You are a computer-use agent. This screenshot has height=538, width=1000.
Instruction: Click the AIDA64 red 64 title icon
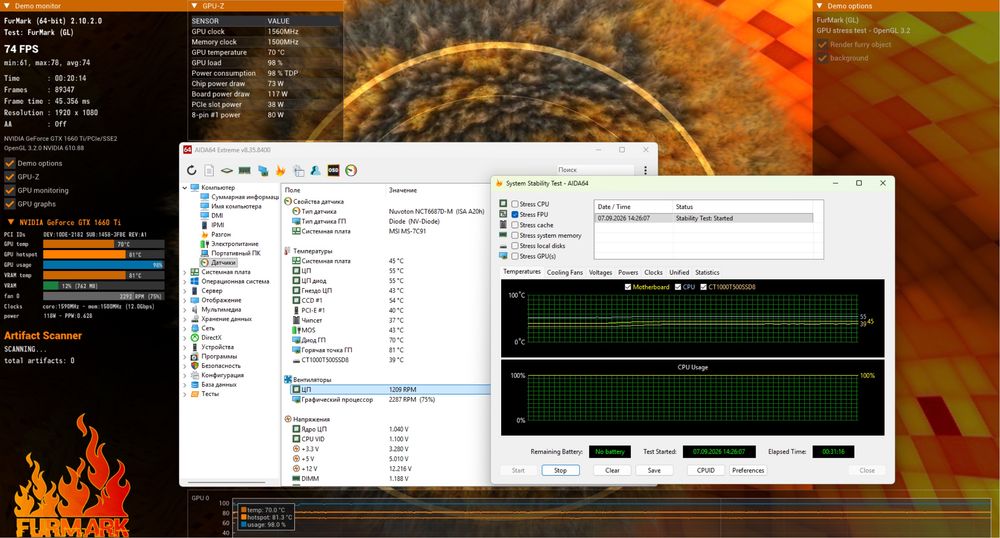[188, 150]
